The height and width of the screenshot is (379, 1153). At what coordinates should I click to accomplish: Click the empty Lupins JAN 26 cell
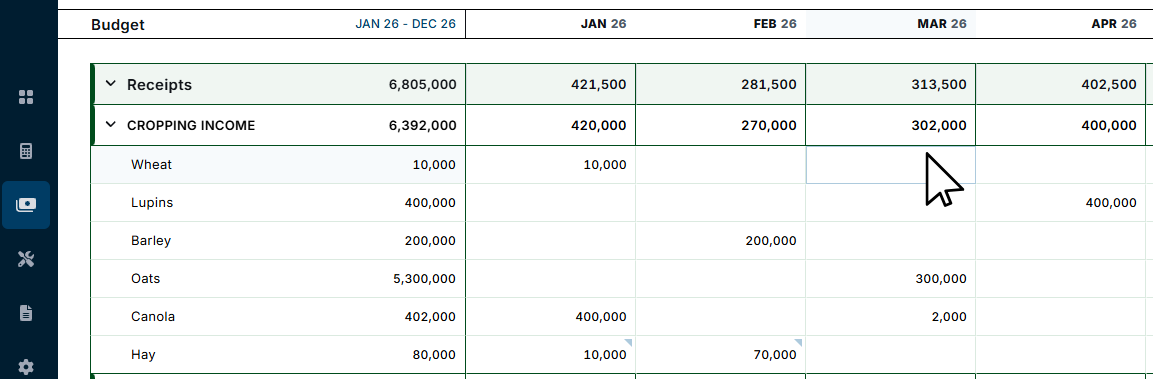coord(551,203)
